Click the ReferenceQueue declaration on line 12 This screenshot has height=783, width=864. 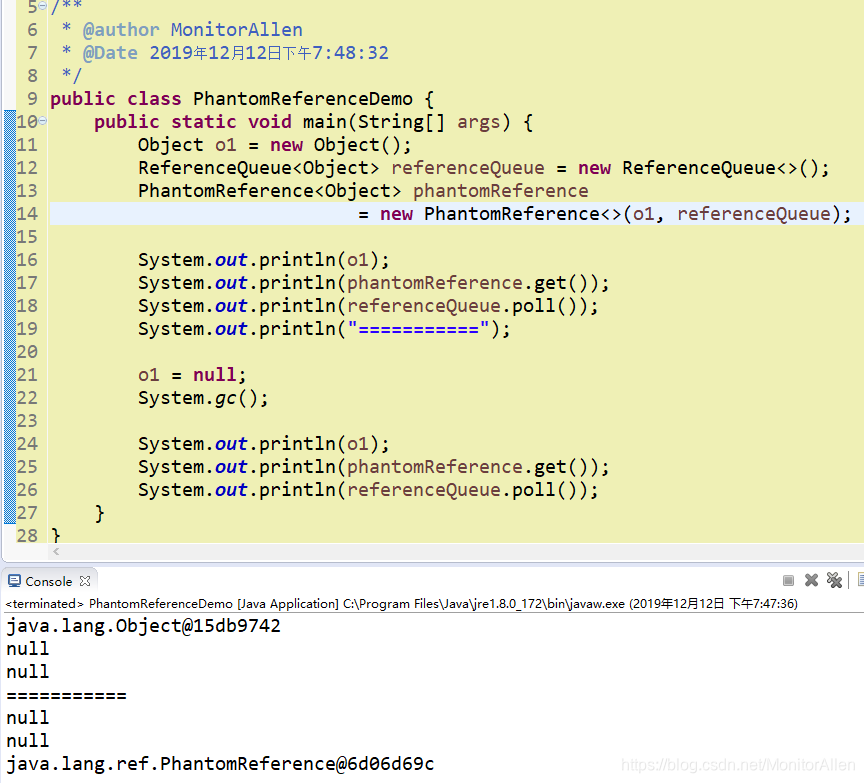point(483,168)
